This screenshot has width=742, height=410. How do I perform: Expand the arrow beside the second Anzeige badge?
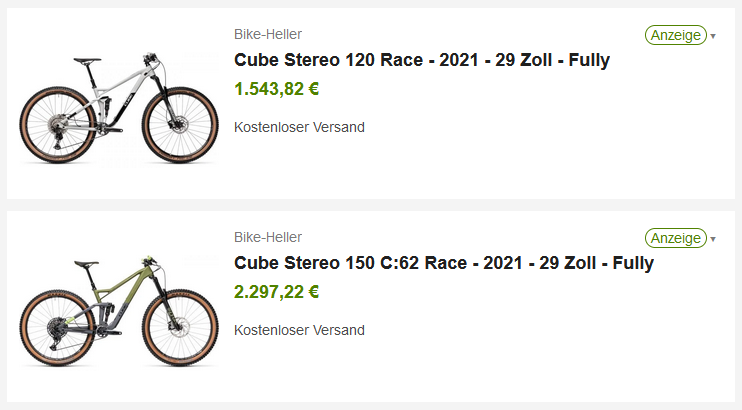click(713, 239)
